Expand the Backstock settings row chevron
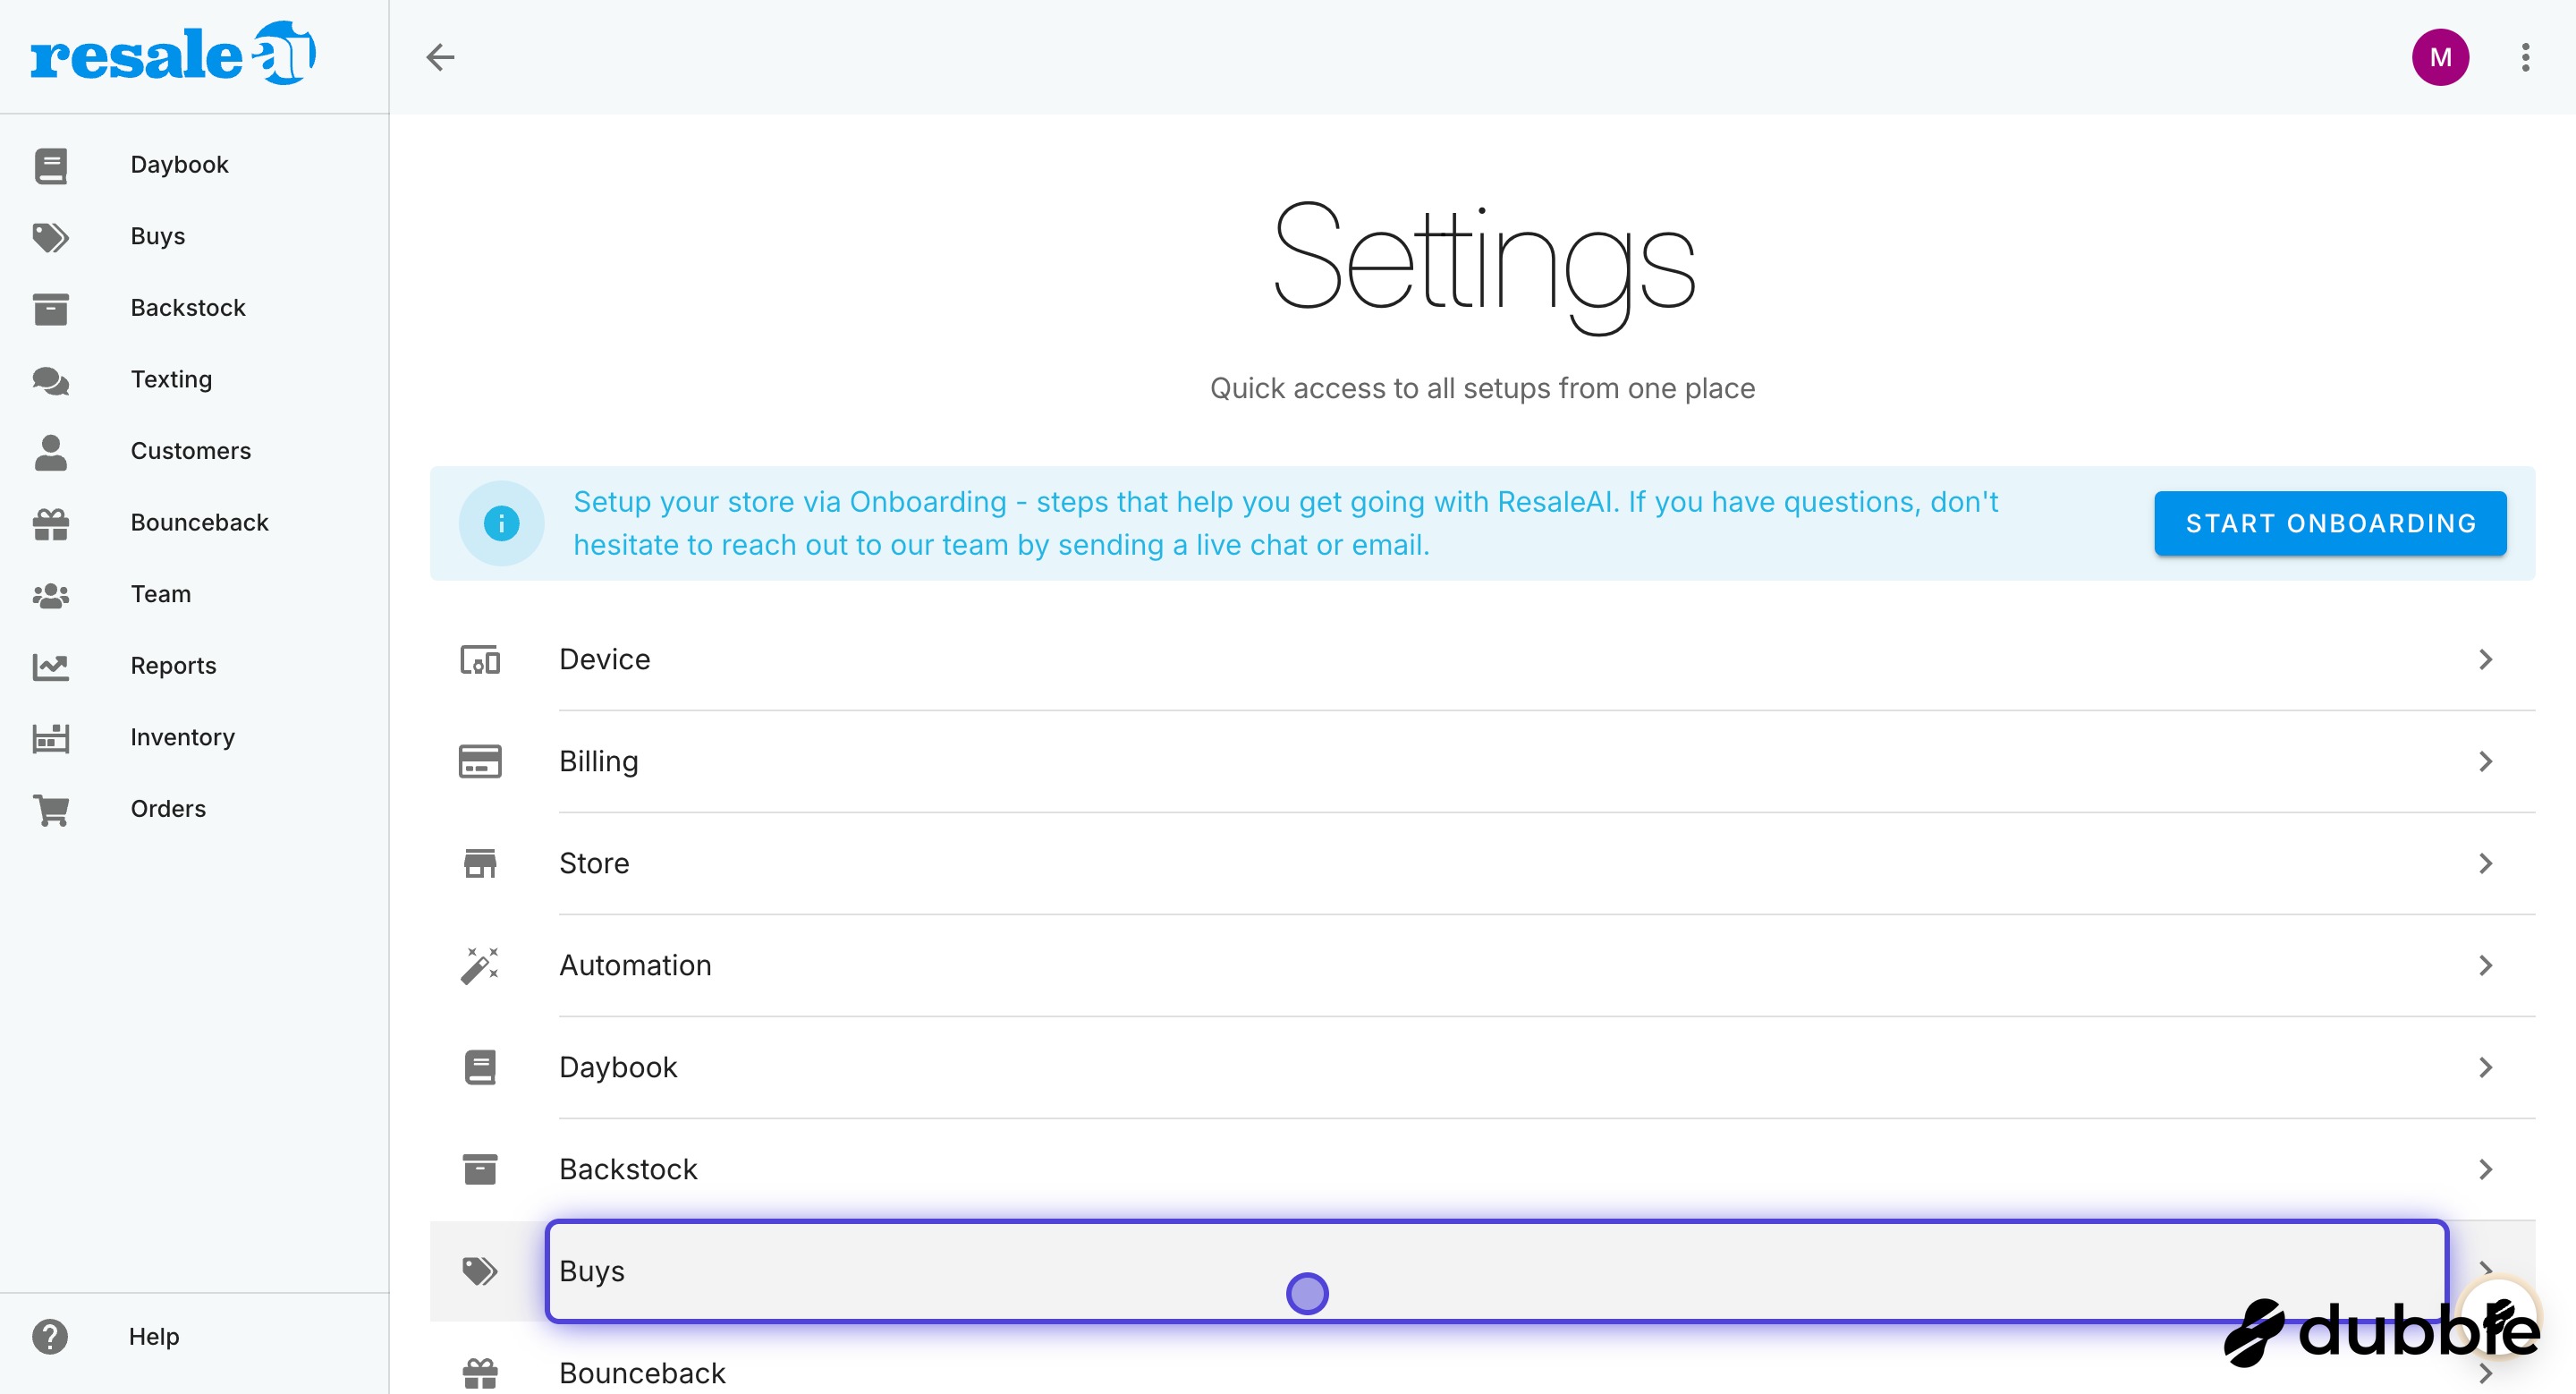 point(2486,1170)
